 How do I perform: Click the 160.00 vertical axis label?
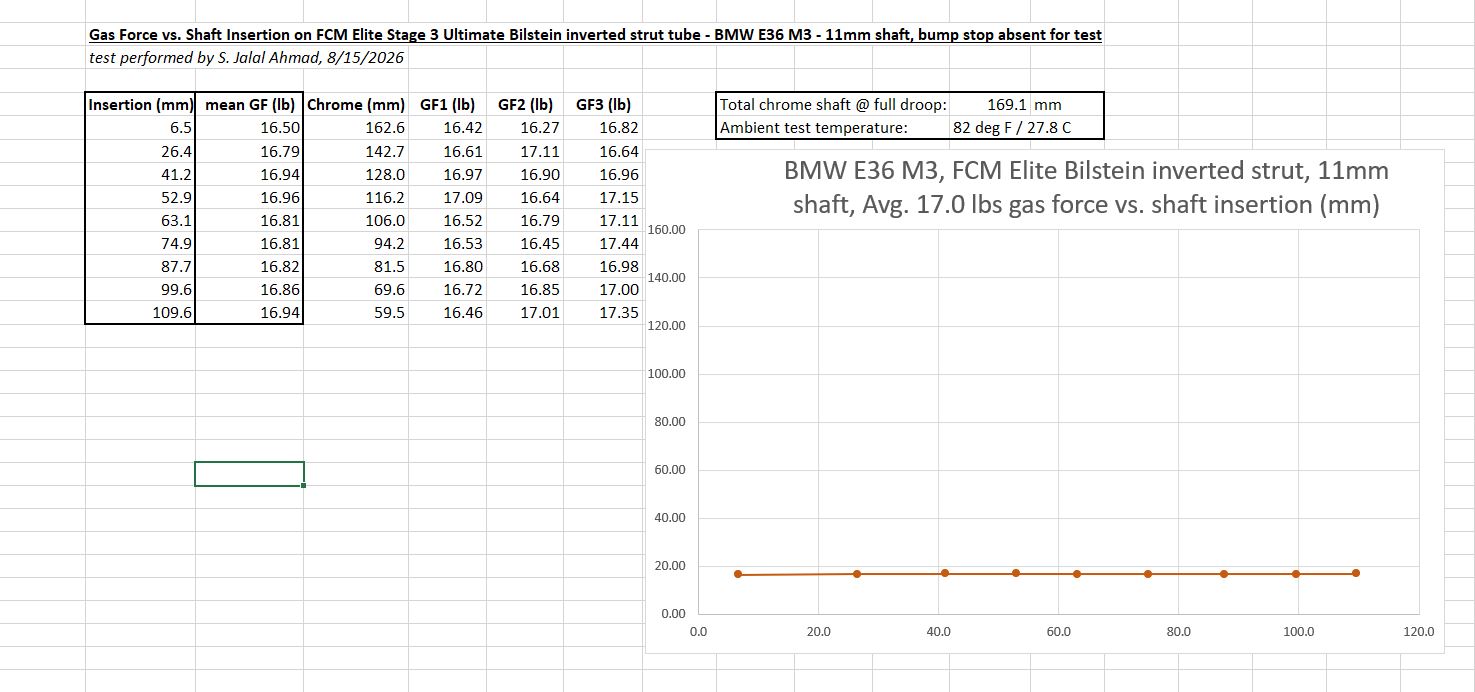(667, 230)
